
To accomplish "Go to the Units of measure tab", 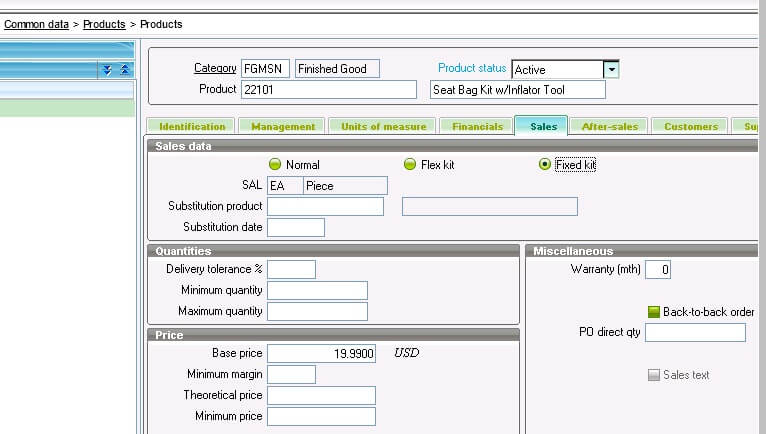I will (x=383, y=126).
